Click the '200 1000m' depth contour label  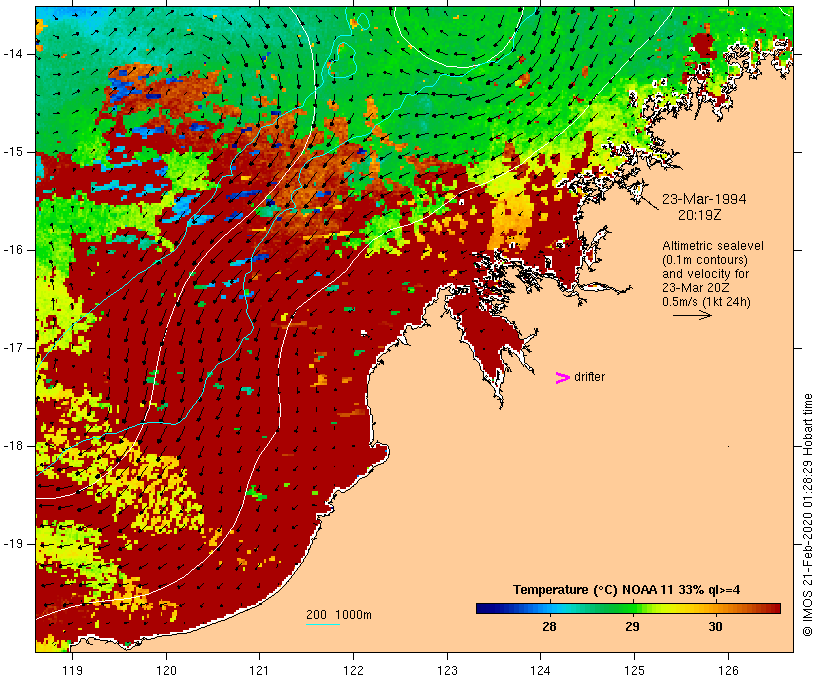tap(339, 615)
